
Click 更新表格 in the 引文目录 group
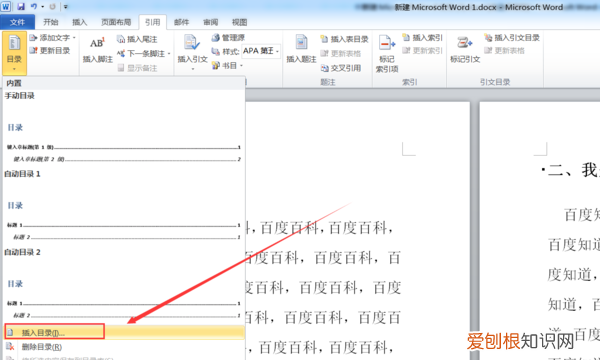click(504, 50)
